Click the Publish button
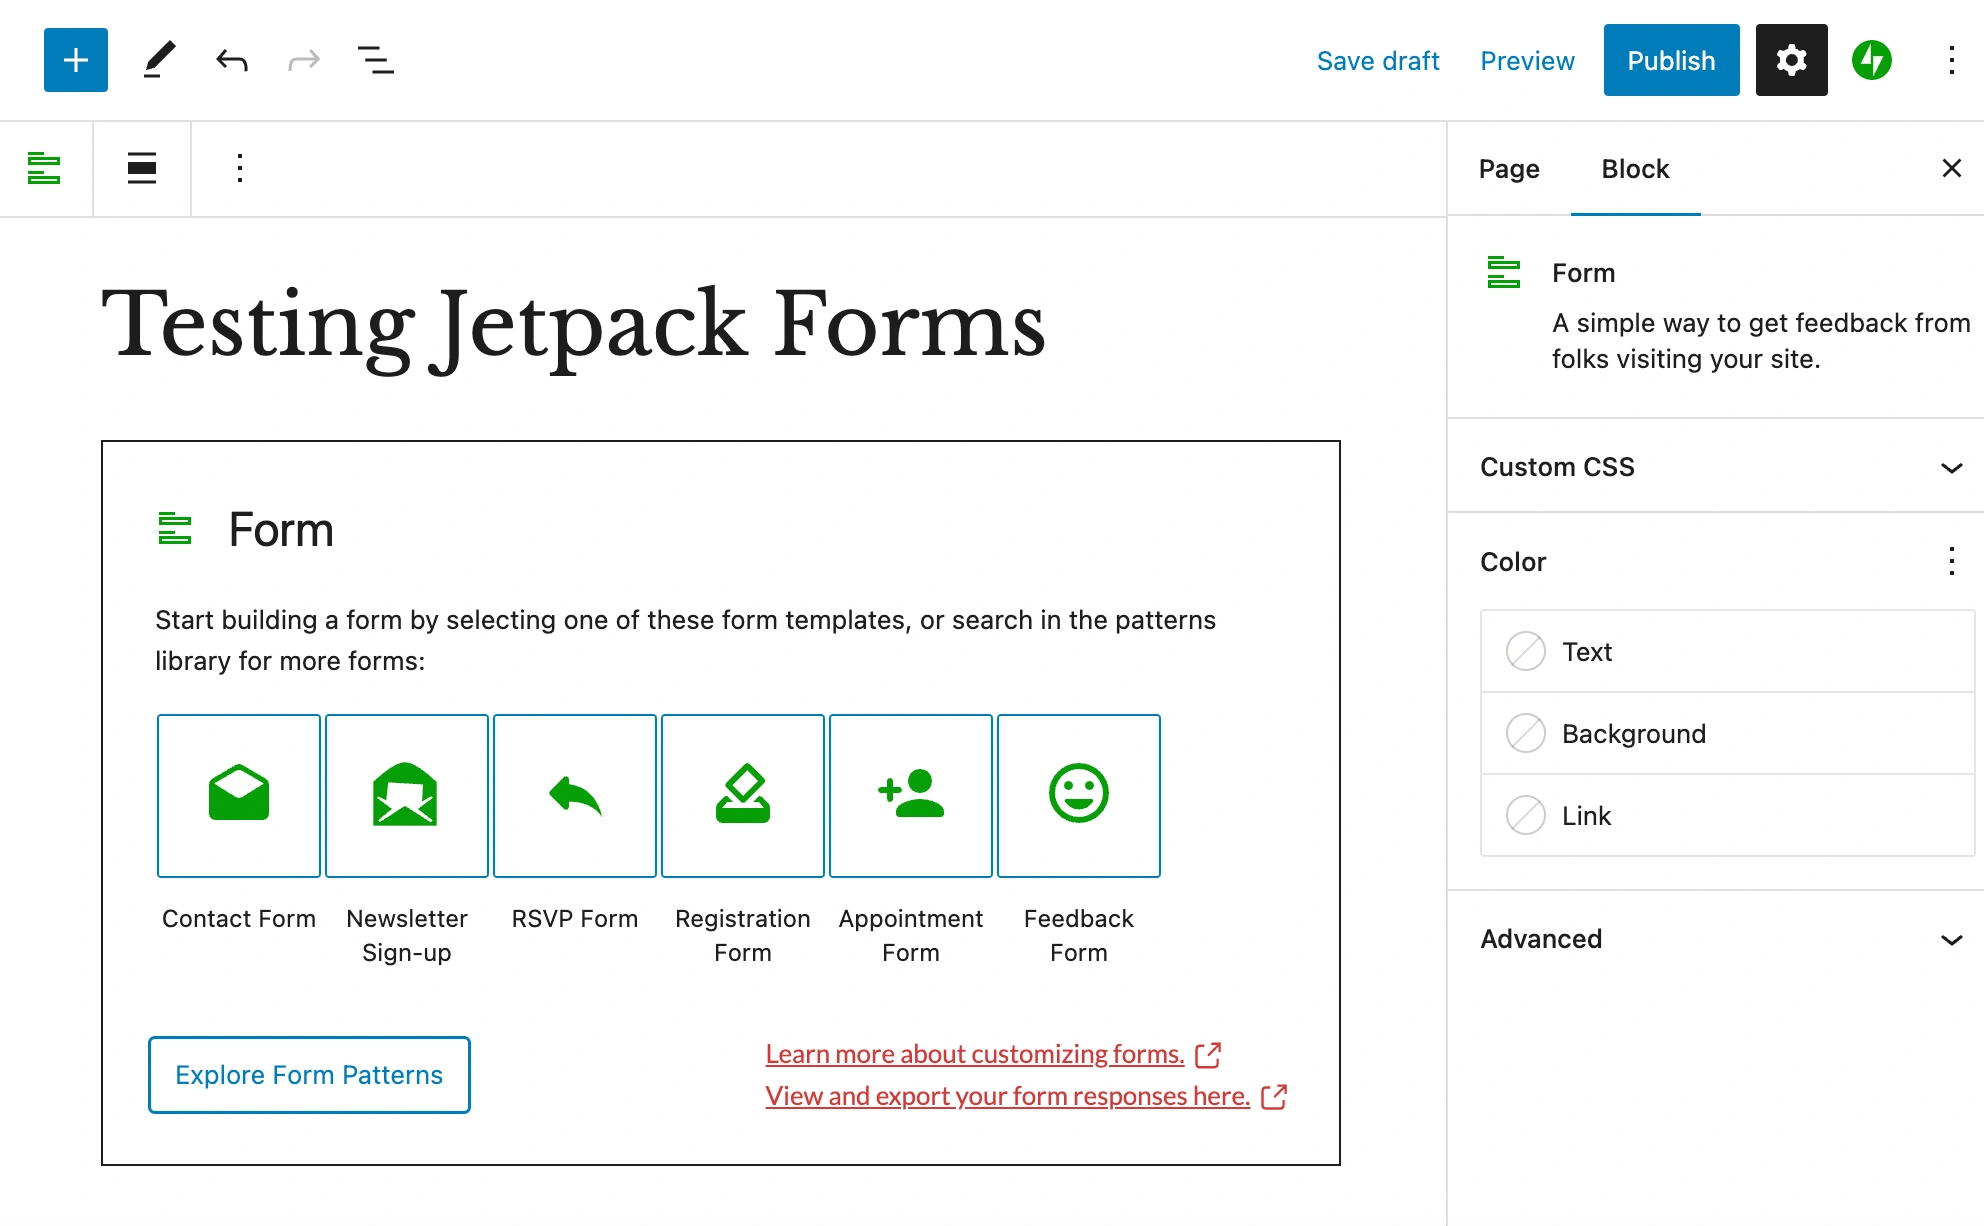Image resolution: width=1984 pixels, height=1226 pixels. pyautogui.click(x=1671, y=60)
